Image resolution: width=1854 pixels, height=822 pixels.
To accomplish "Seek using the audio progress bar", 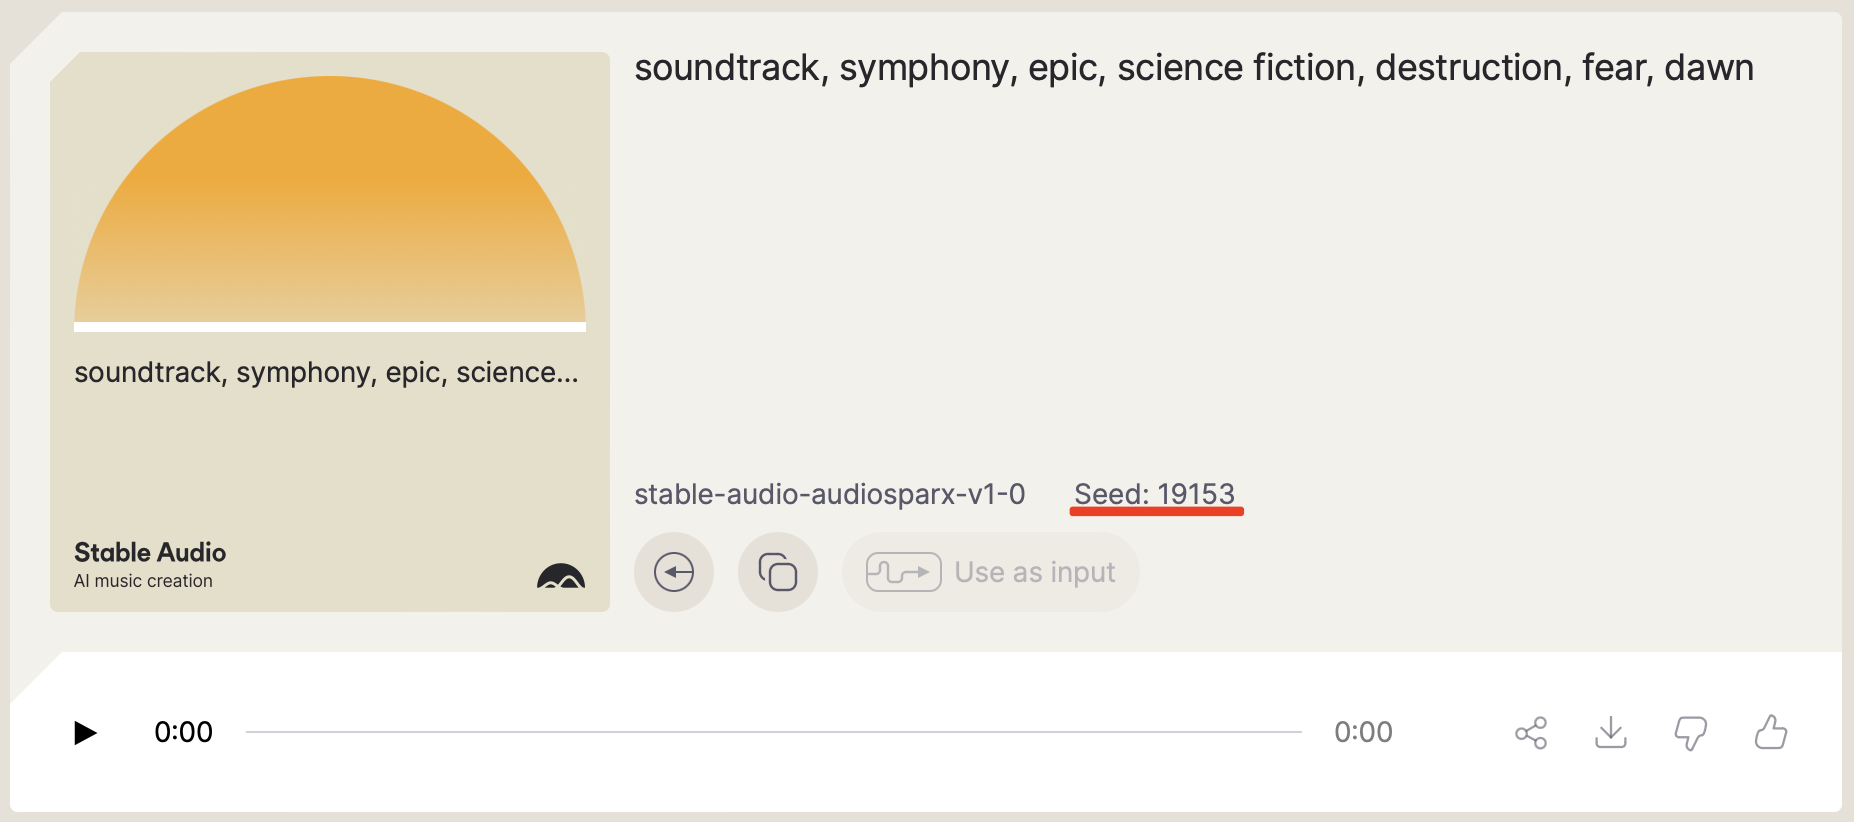I will tap(773, 732).
